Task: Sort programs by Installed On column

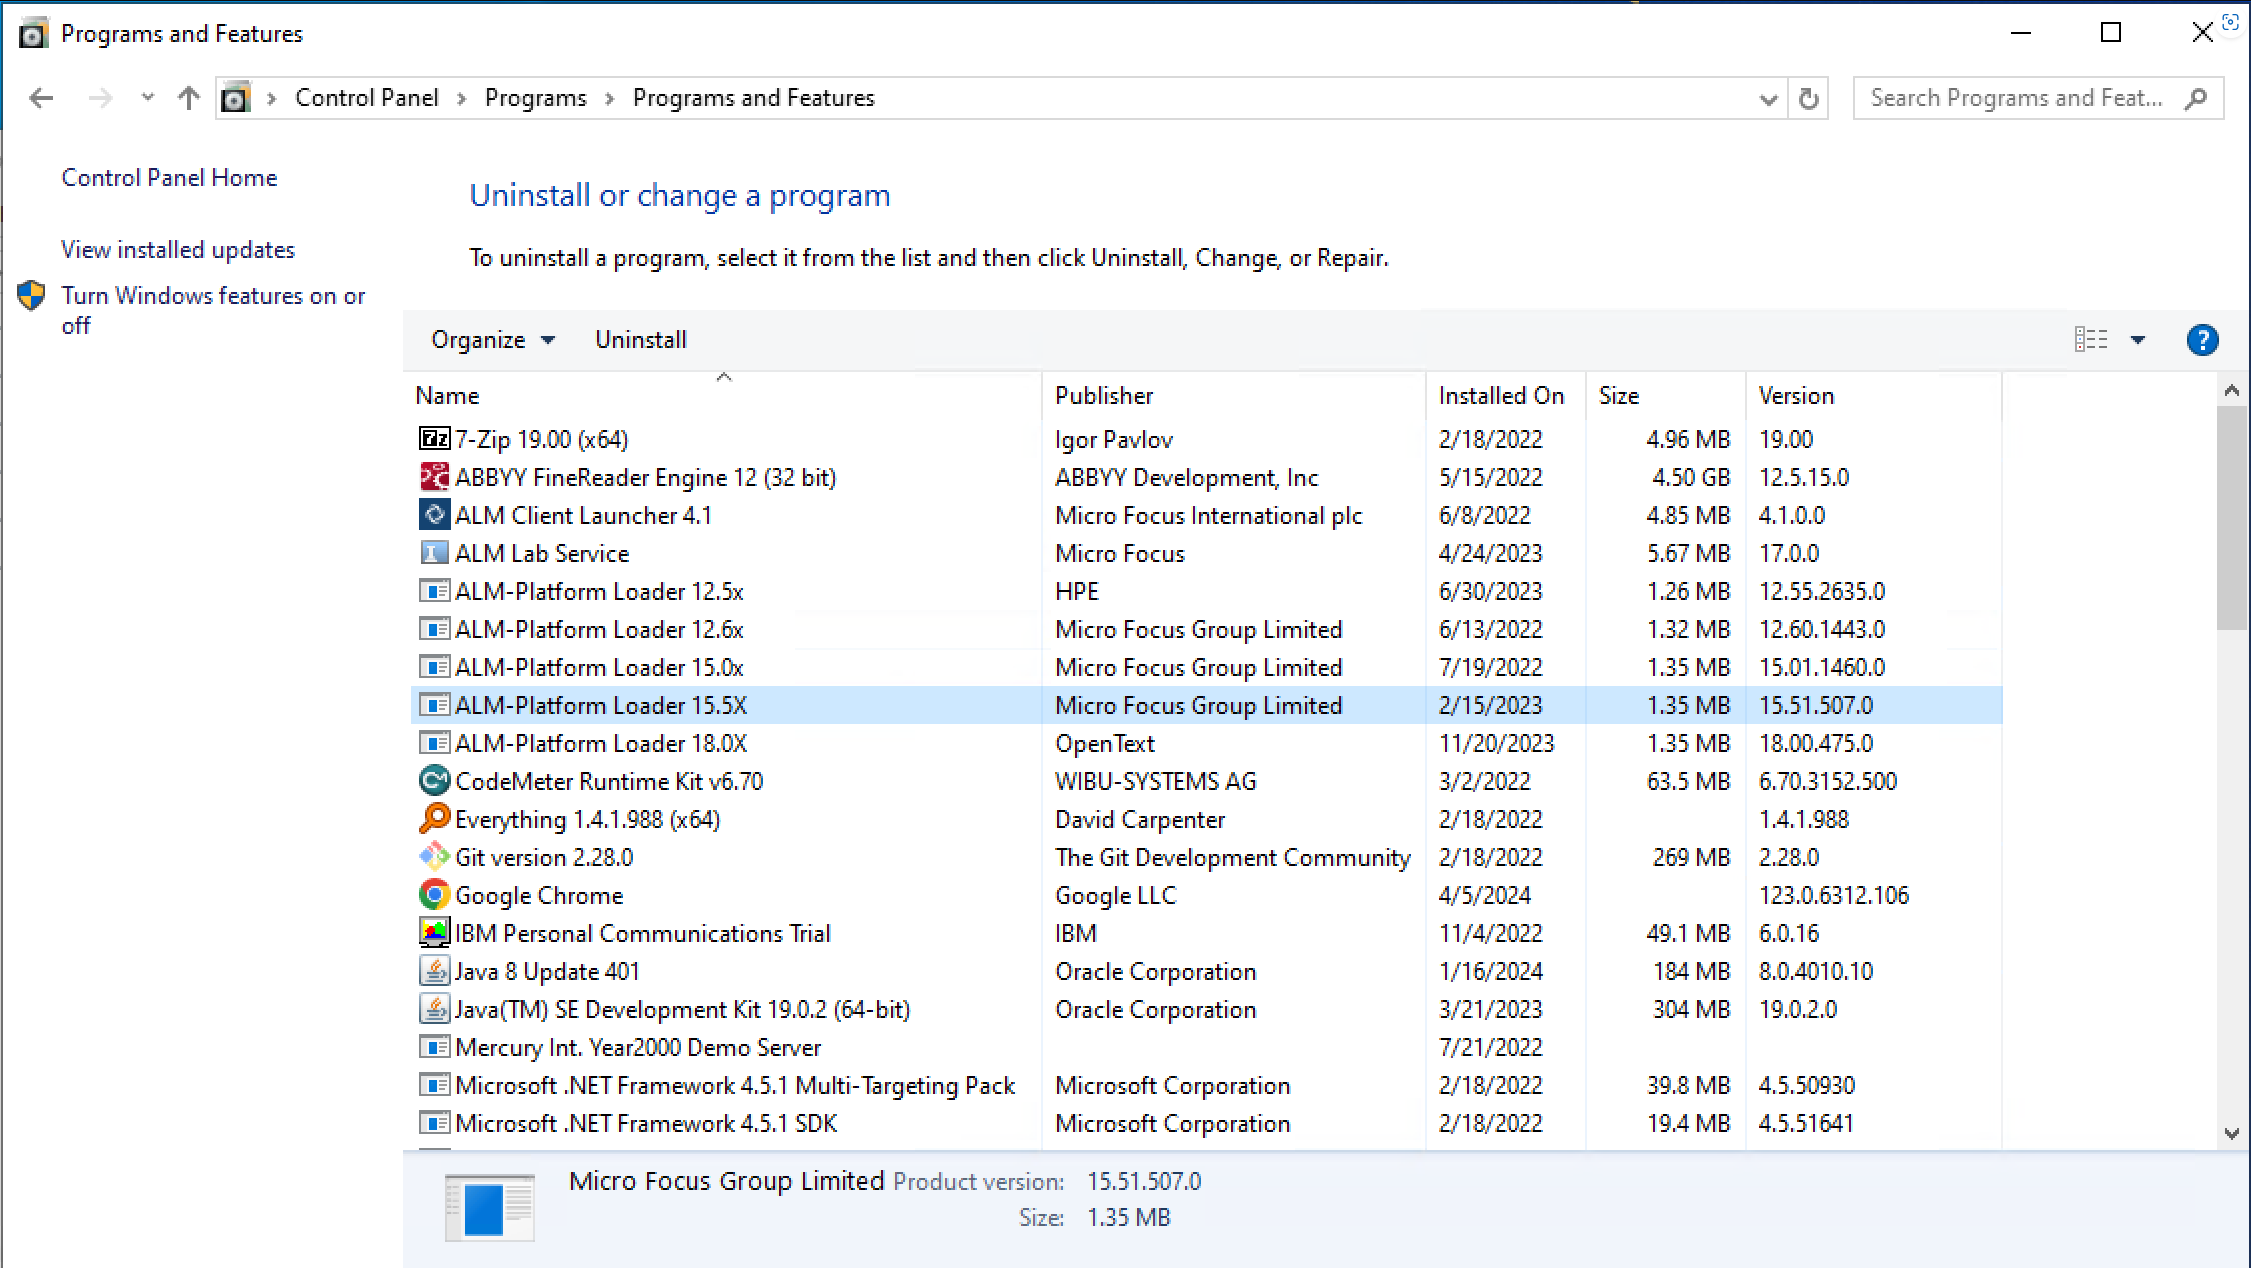Action: [1500, 396]
